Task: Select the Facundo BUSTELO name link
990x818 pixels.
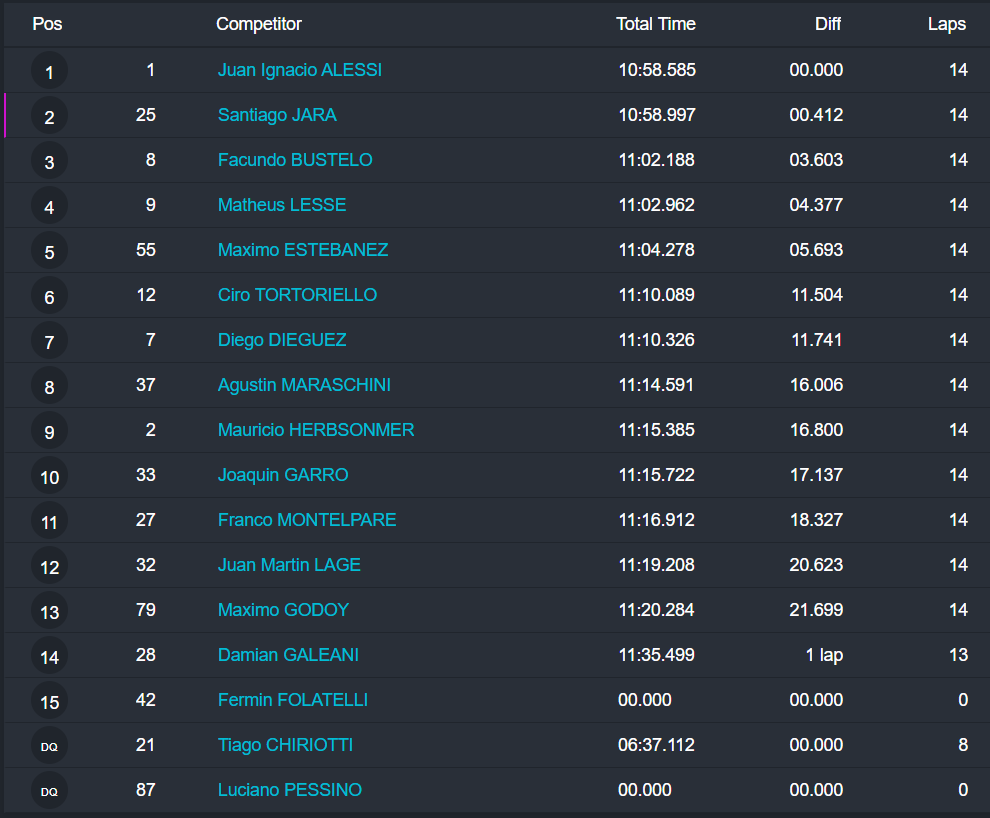Action: coord(295,160)
